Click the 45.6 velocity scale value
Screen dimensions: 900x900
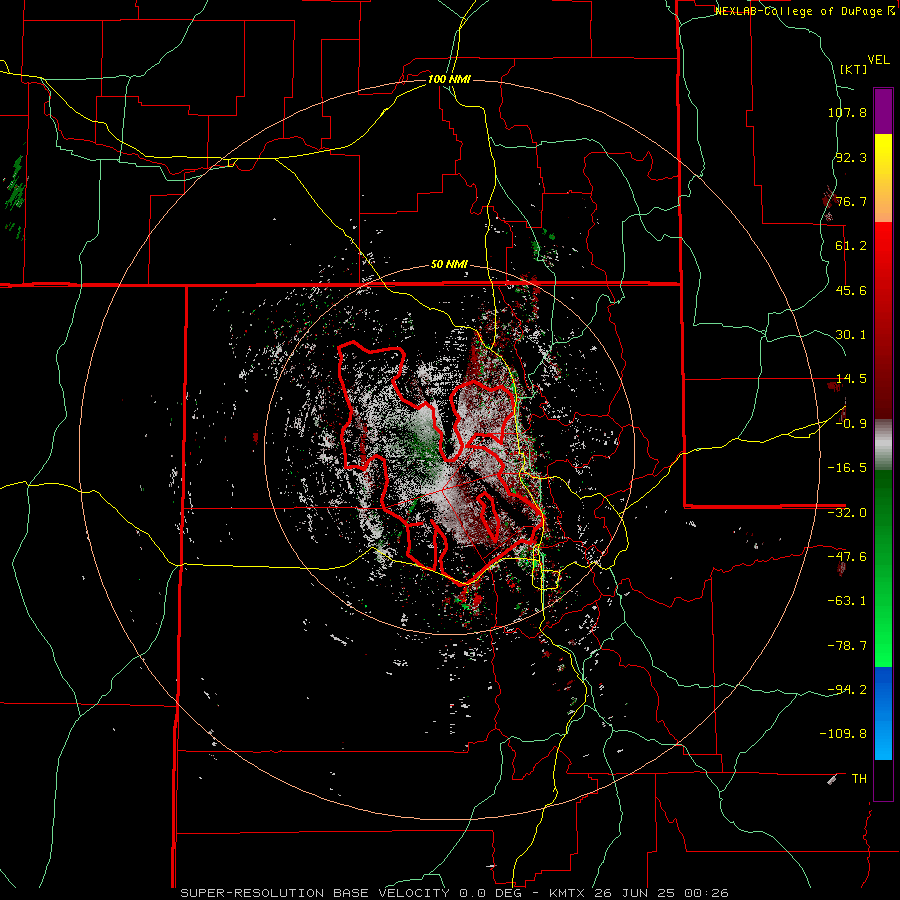click(851, 290)
